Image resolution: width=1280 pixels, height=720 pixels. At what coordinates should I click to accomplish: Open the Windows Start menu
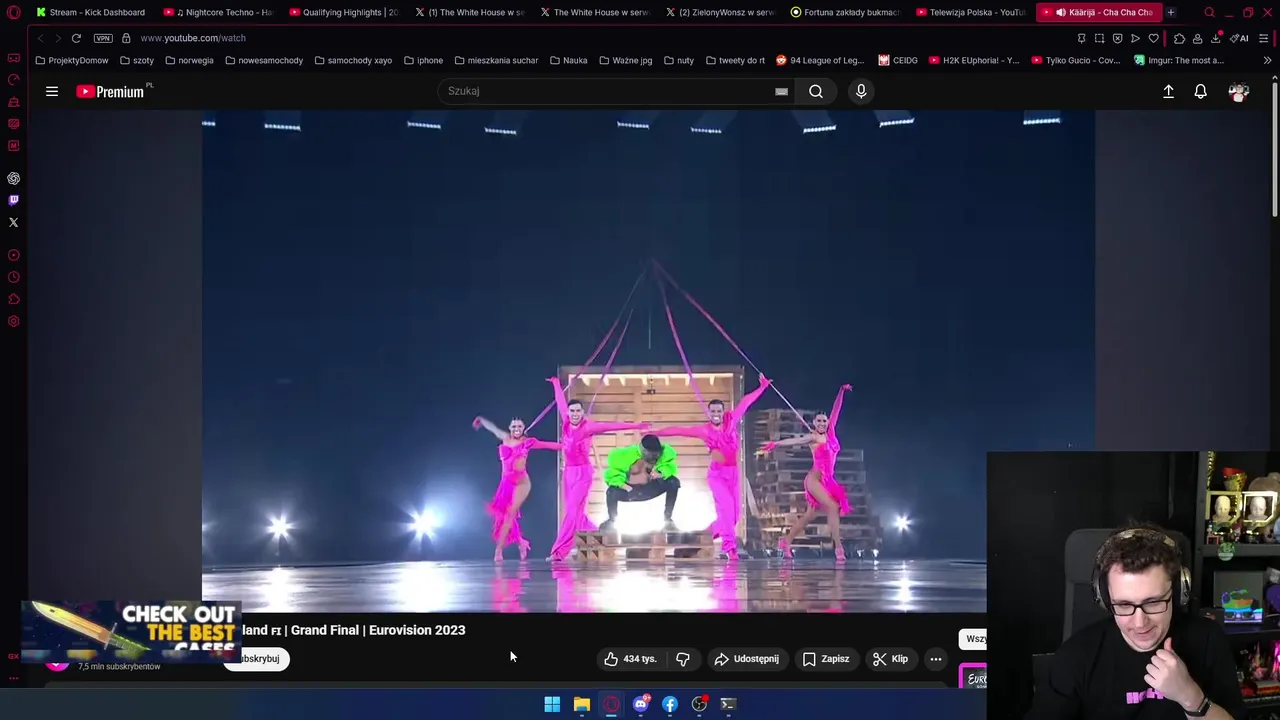[552, 704]
